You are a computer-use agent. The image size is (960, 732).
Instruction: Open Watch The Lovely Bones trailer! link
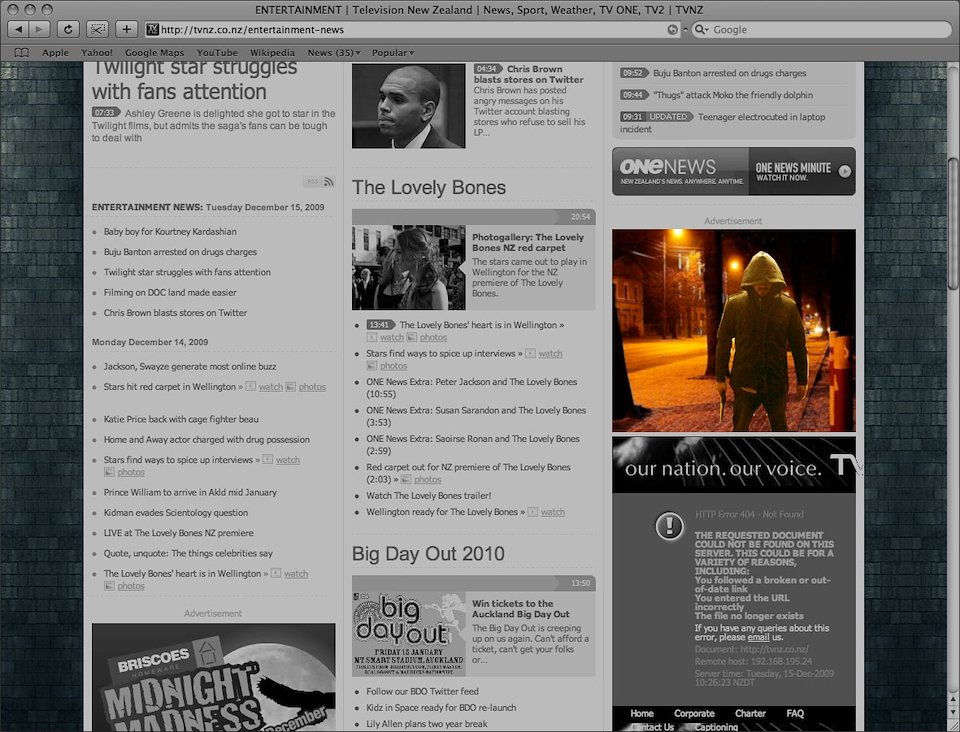pyautogui.click(x=429, y=496)
